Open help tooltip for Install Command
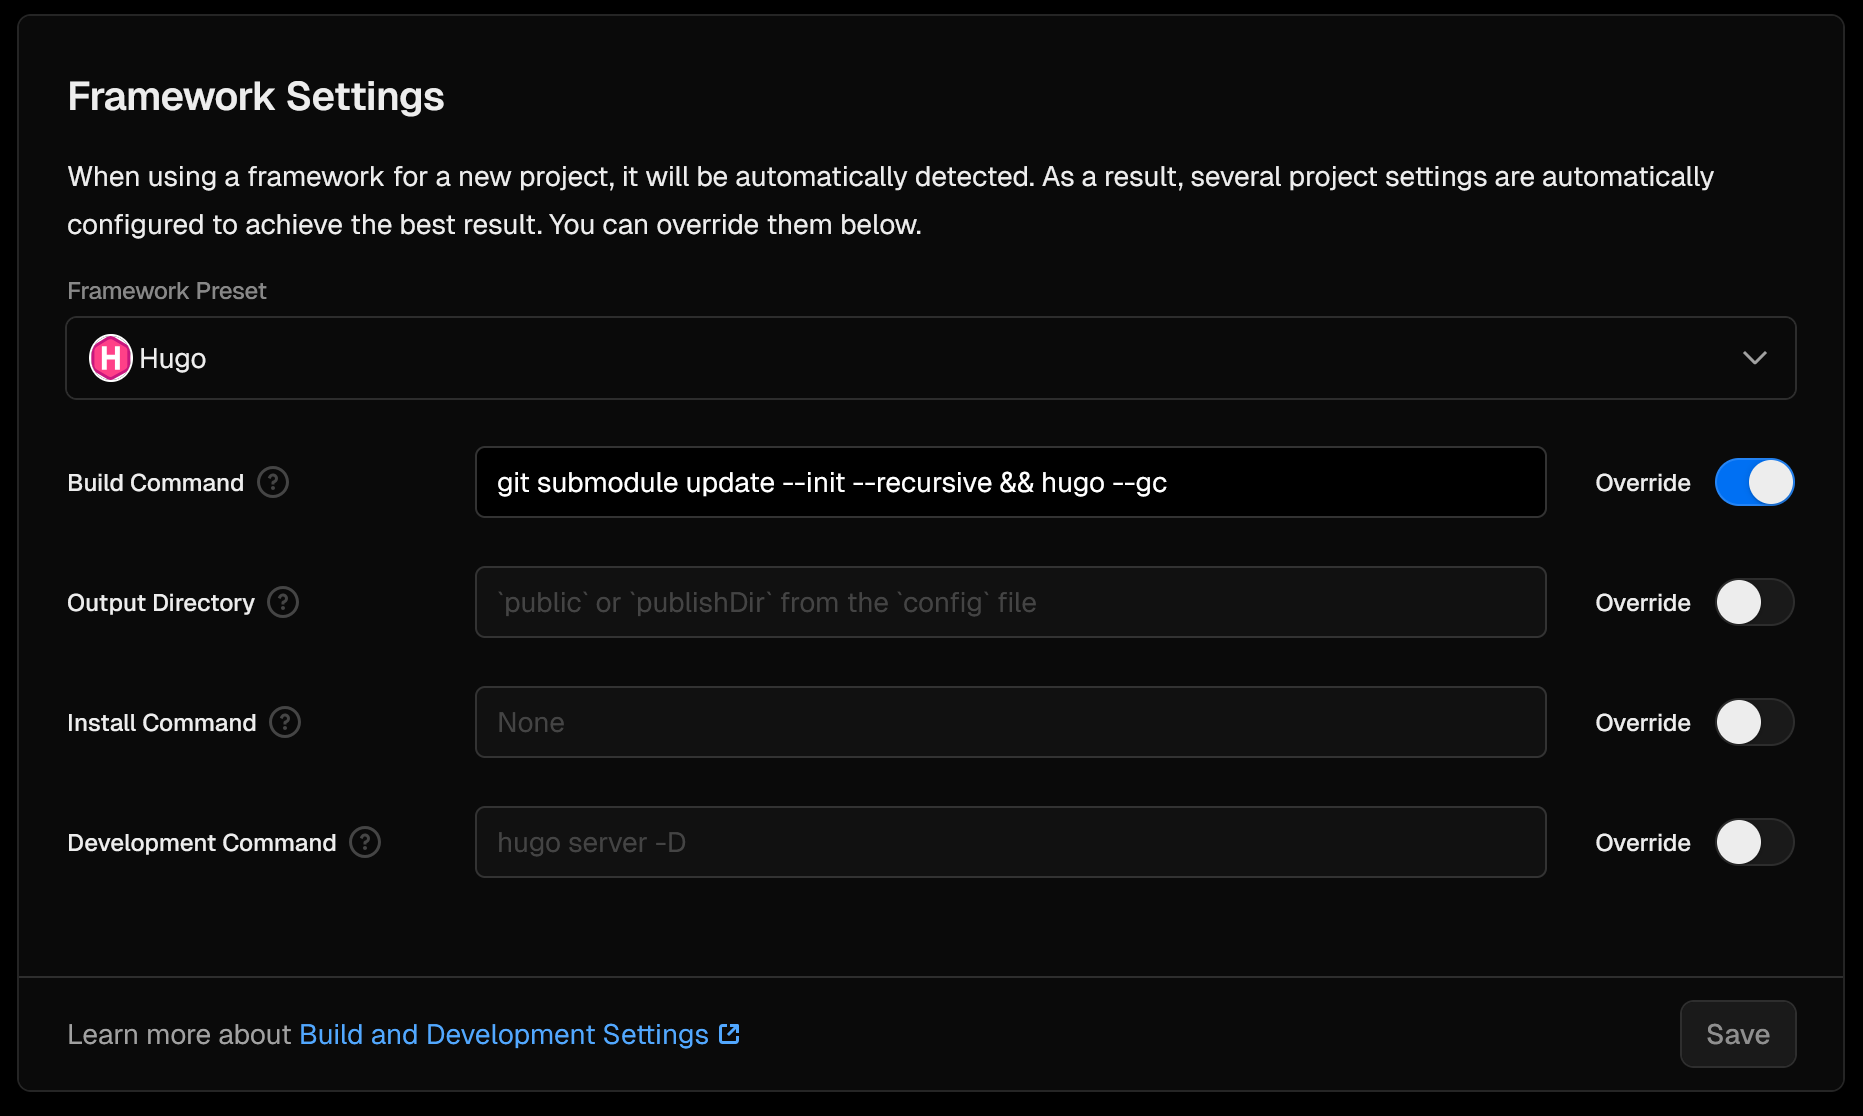 point(285,722)
